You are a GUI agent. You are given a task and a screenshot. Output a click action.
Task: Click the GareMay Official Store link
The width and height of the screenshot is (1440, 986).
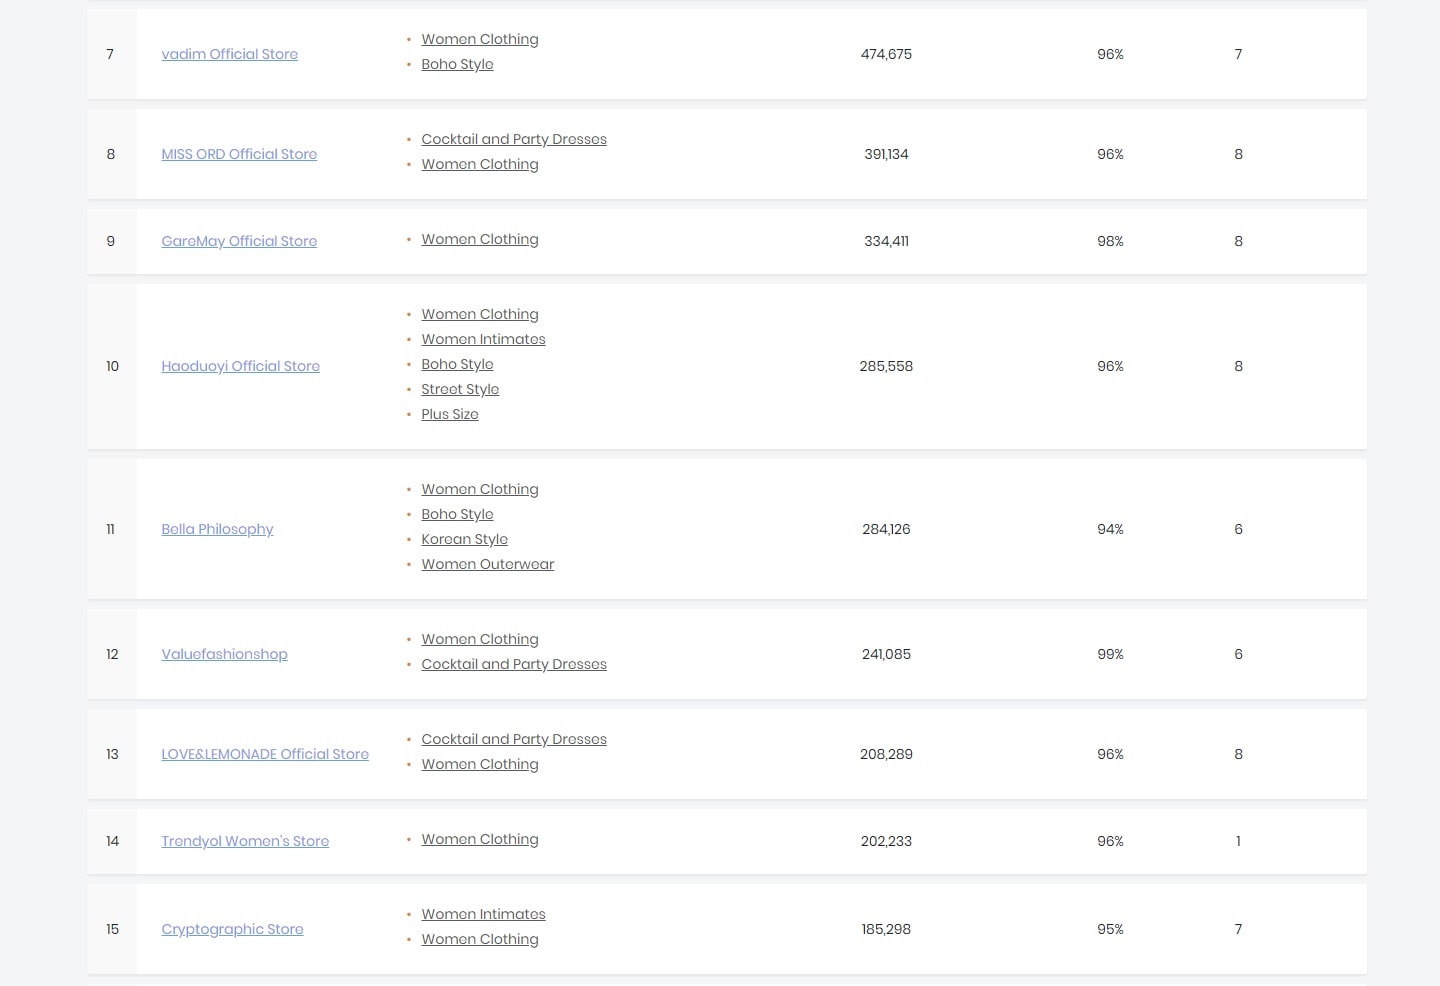[x=239, y=241]
